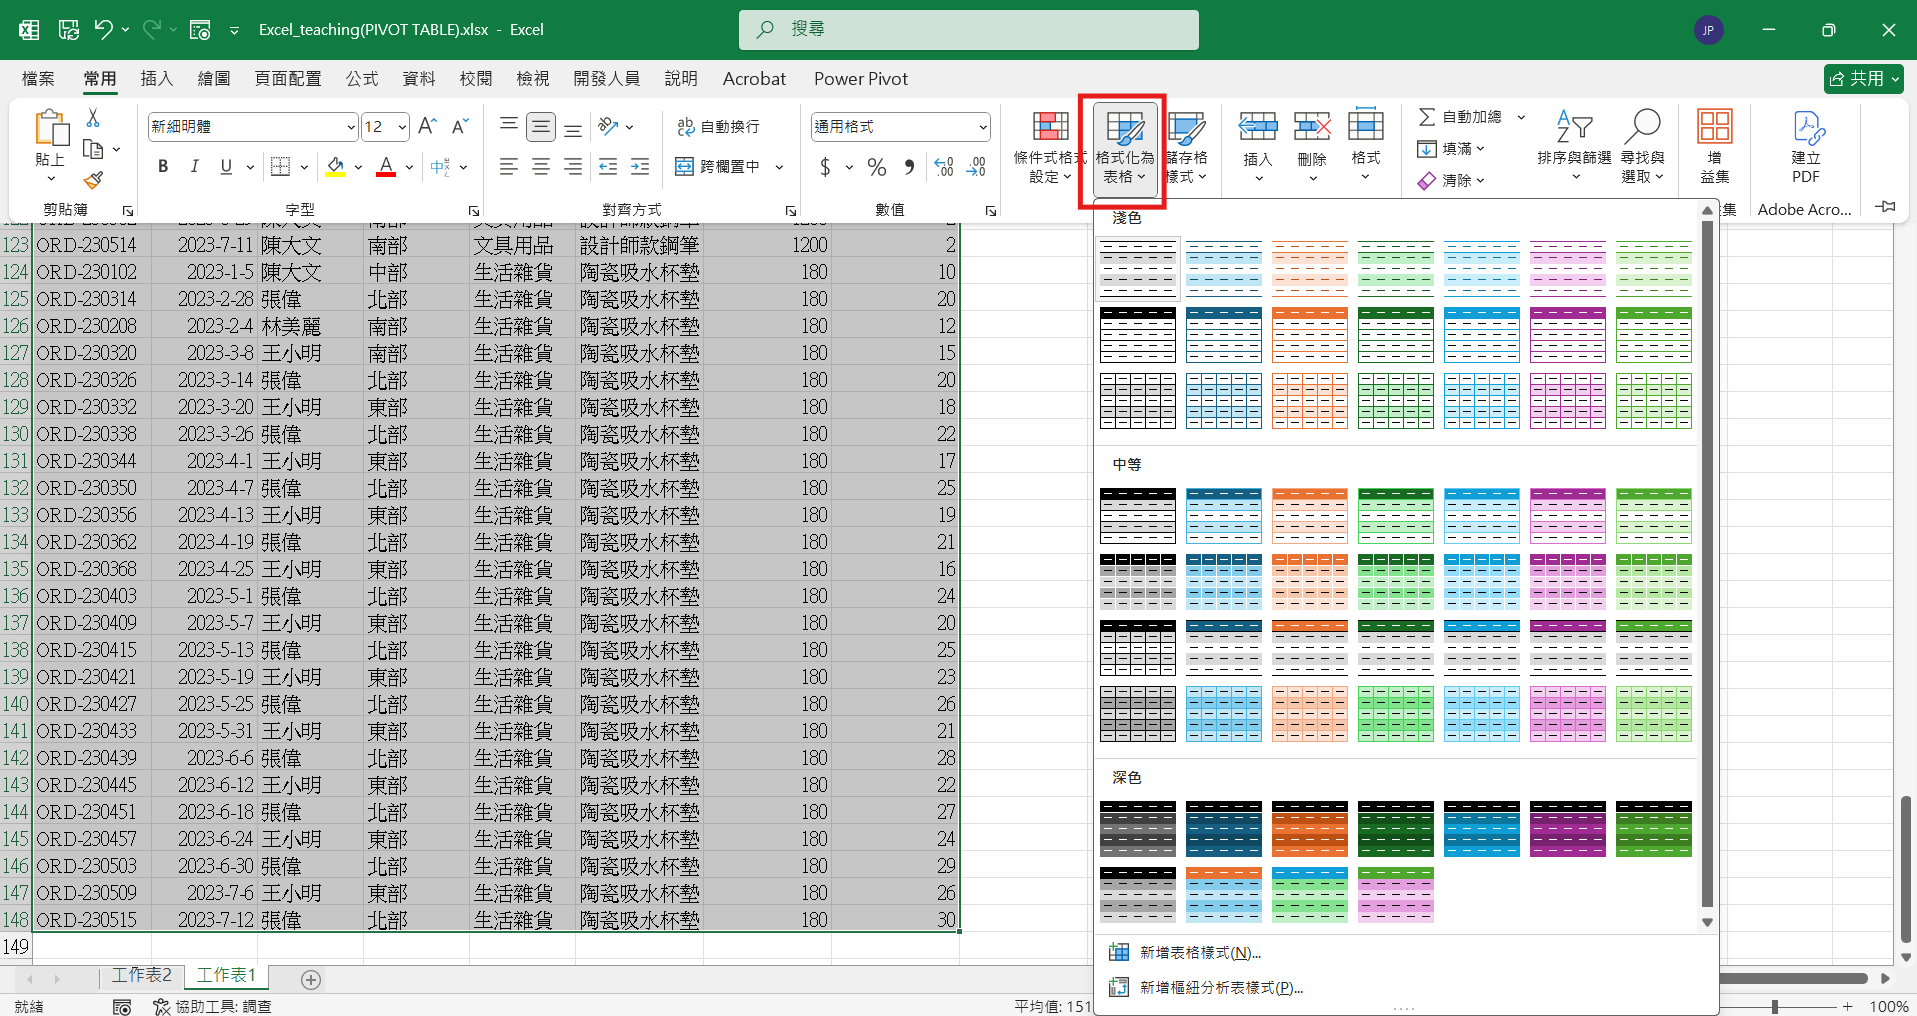The width and height of the screenshot is (1917, 1016).
Task: Click the Format Painter brush icon
Action: [93, 181]
